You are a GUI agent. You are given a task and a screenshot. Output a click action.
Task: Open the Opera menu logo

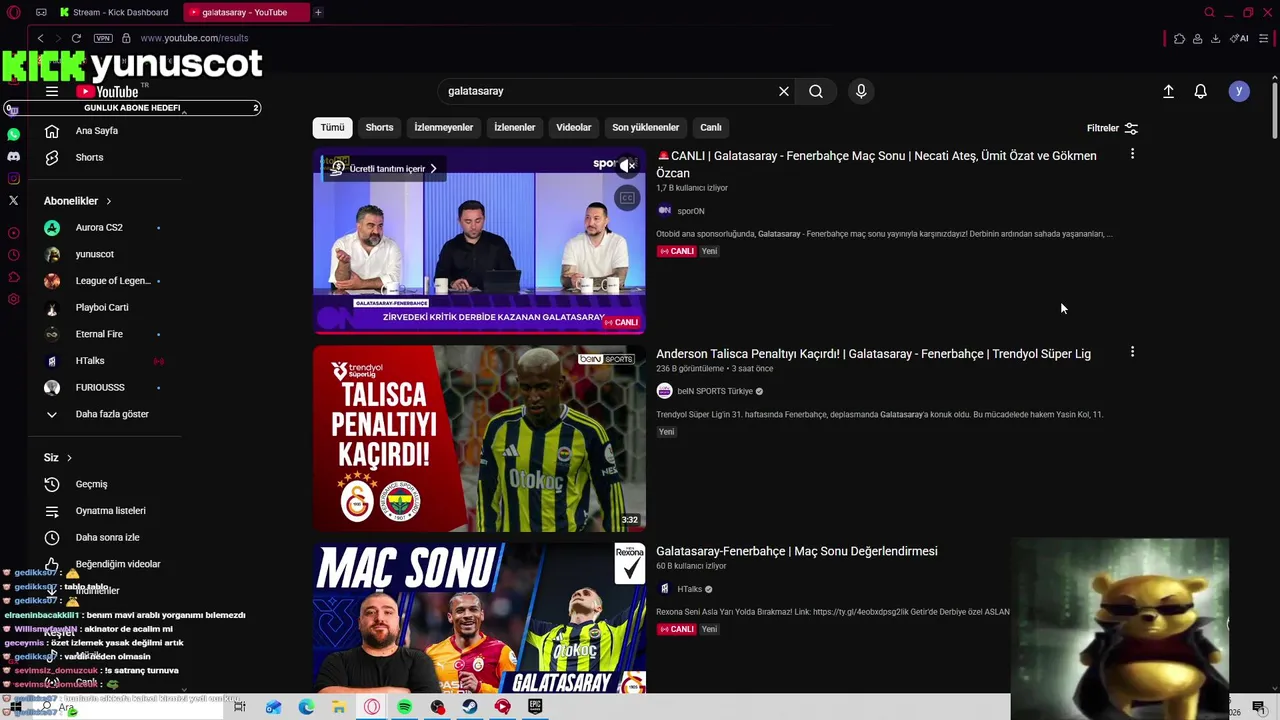(14, 12)
